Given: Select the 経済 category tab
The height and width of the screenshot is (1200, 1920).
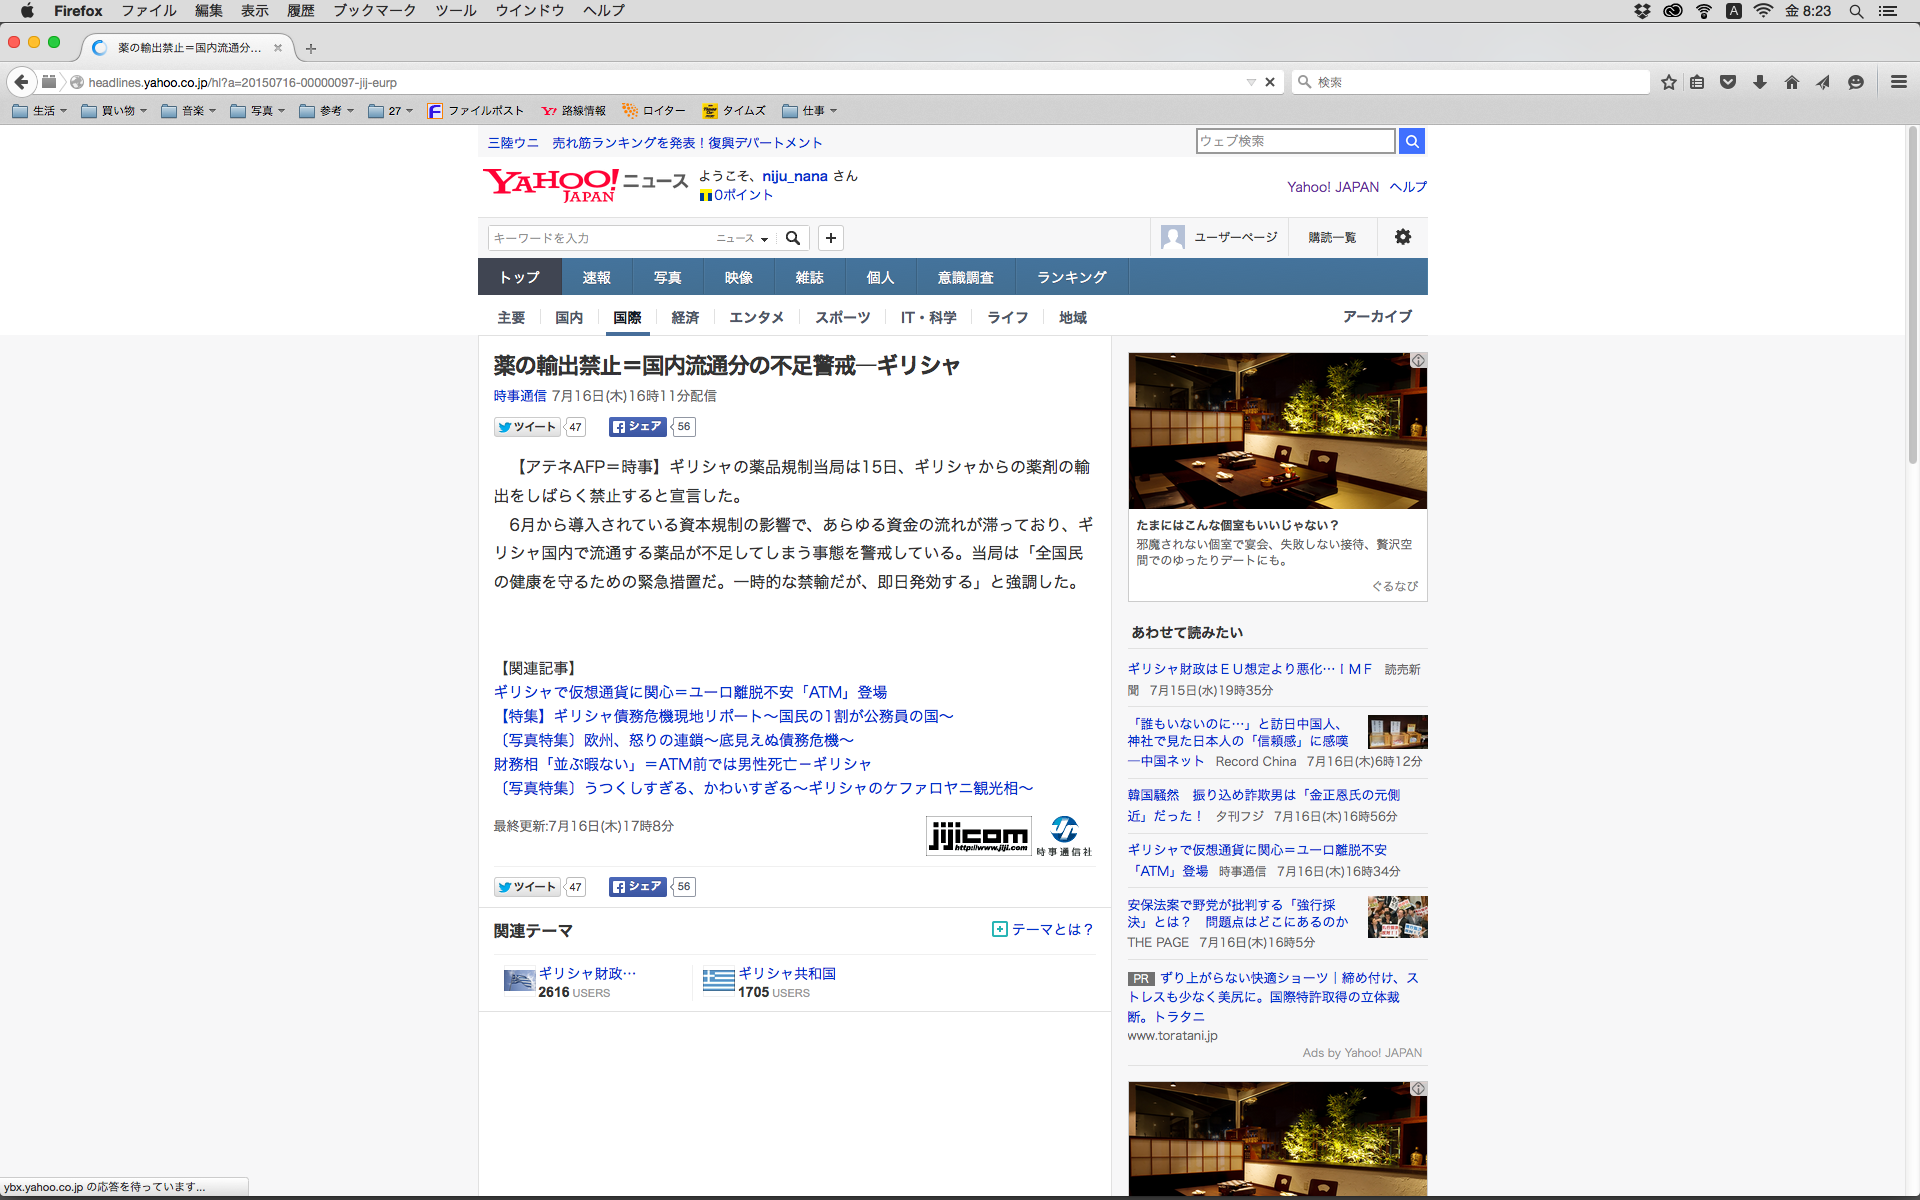Looking at the screenshot, I should (685, 317).
